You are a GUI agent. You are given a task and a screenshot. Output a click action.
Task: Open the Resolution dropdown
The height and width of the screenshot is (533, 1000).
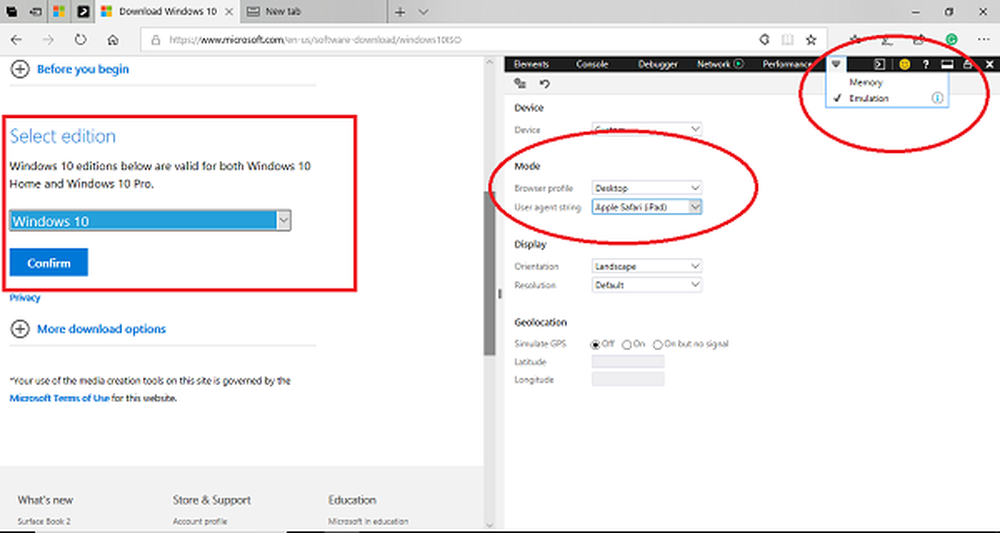coord(647,285)
